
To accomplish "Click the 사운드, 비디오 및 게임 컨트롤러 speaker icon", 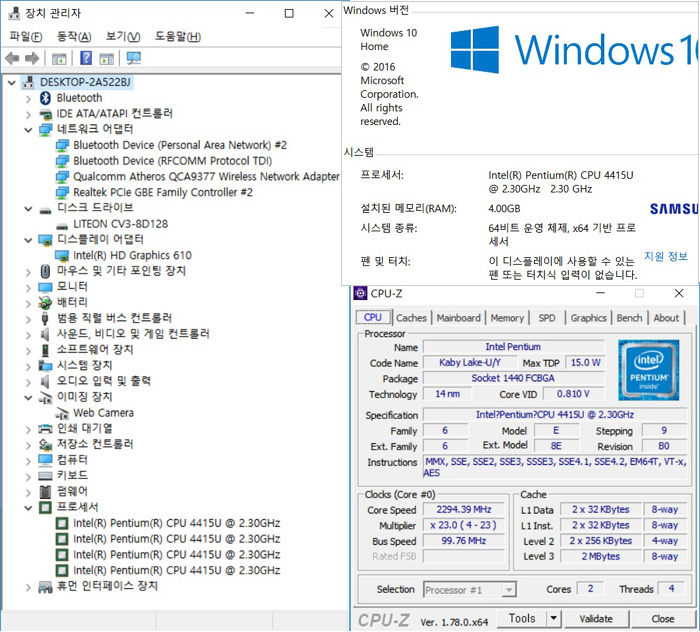I will coord(45,334).
